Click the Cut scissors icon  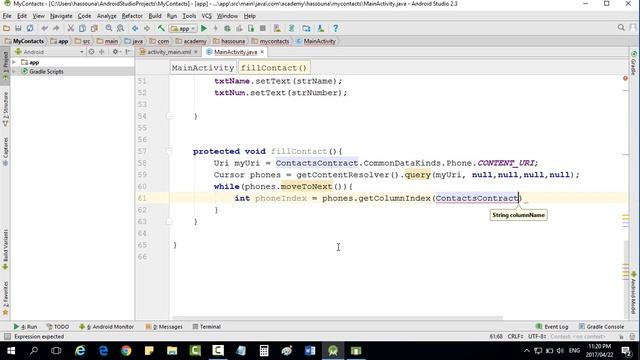[71, 28]
